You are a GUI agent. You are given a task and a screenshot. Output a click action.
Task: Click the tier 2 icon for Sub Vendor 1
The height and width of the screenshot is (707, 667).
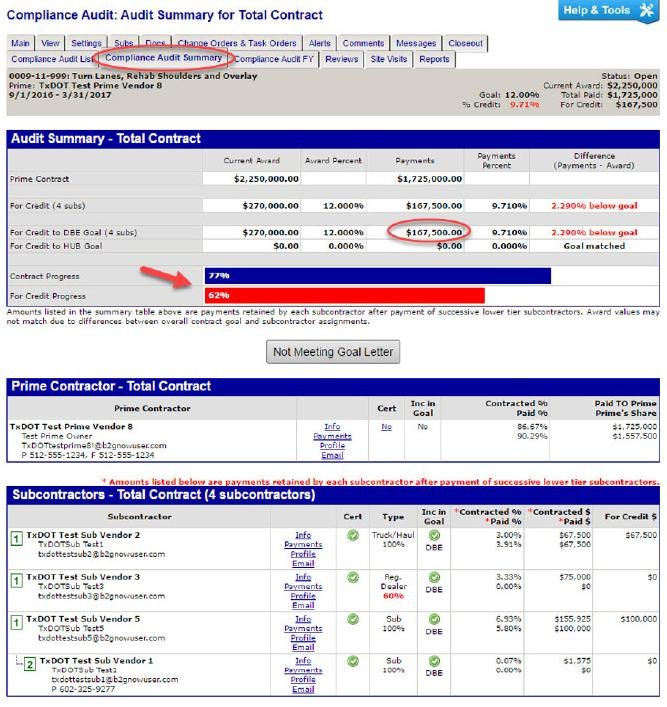30,665
